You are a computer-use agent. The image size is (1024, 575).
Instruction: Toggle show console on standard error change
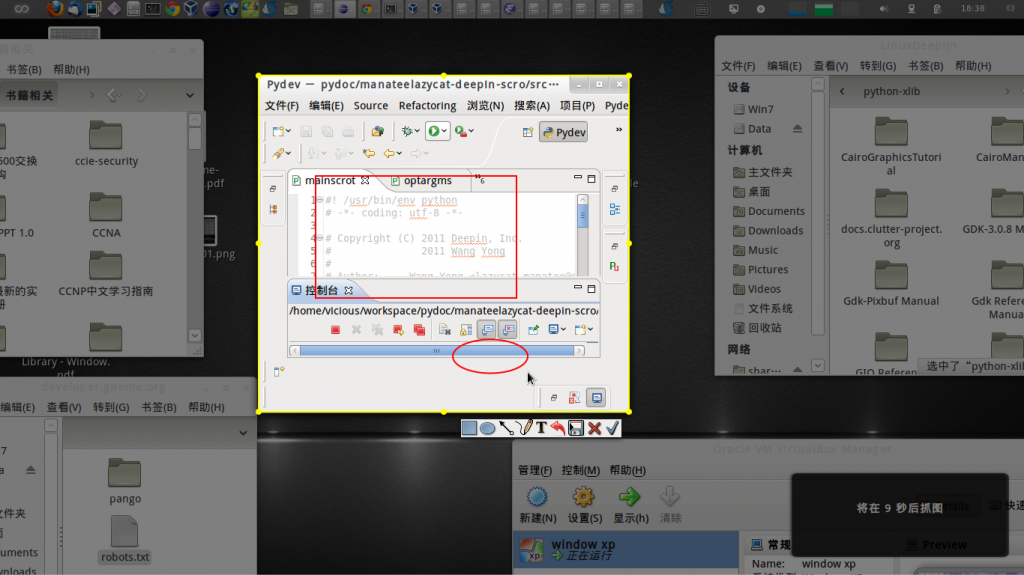[508, 330]
